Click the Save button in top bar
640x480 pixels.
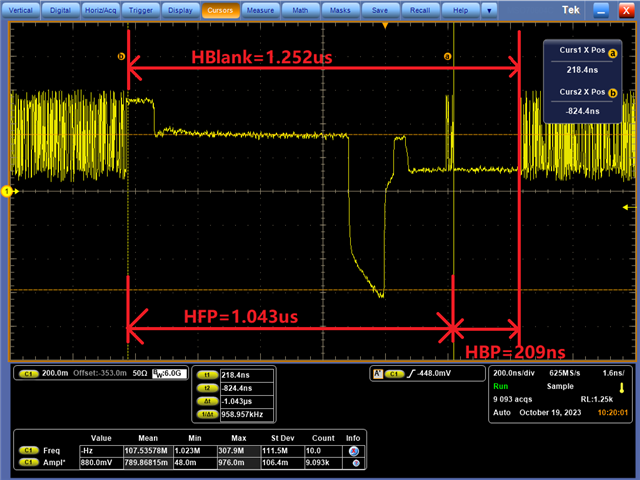[380, 10]
